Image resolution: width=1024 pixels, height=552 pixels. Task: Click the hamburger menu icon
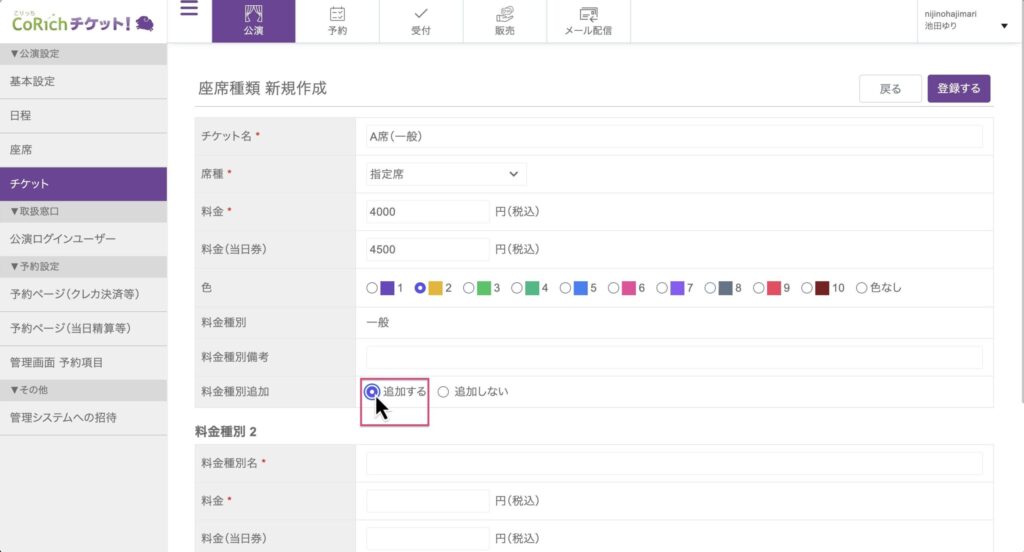pyautogui.click(x=189, y=11)
